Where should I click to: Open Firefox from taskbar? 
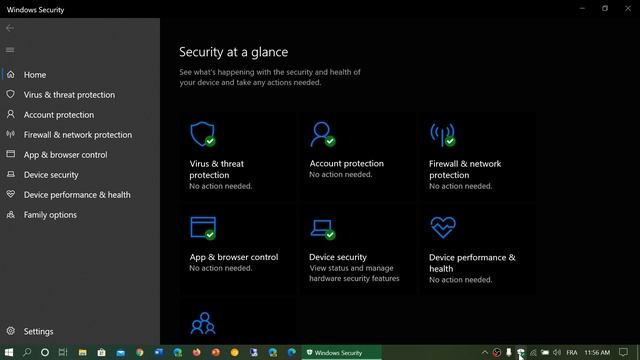(197, 352)
